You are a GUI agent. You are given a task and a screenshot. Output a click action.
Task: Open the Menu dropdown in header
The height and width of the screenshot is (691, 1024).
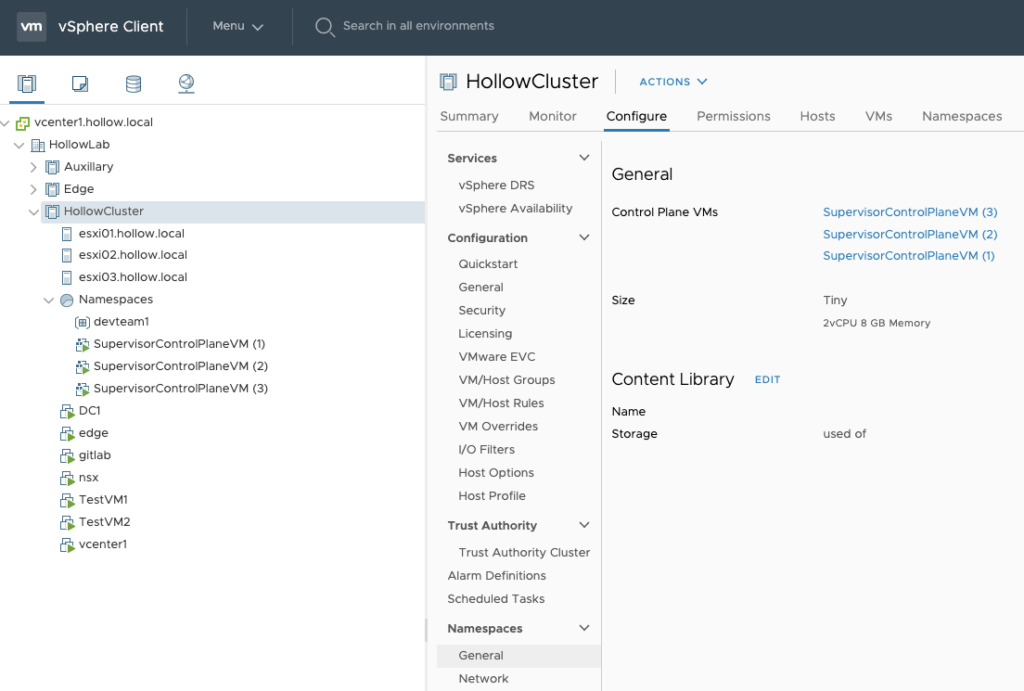coord(238,27)
